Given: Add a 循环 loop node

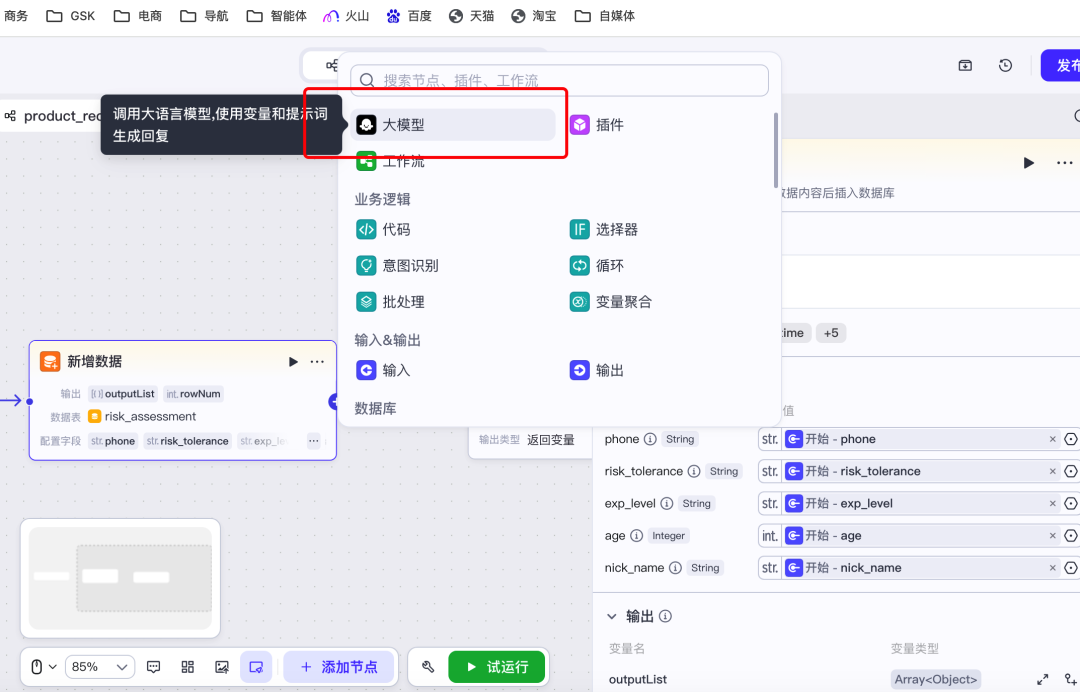Looking at the screenshot, I should point(596,265).
